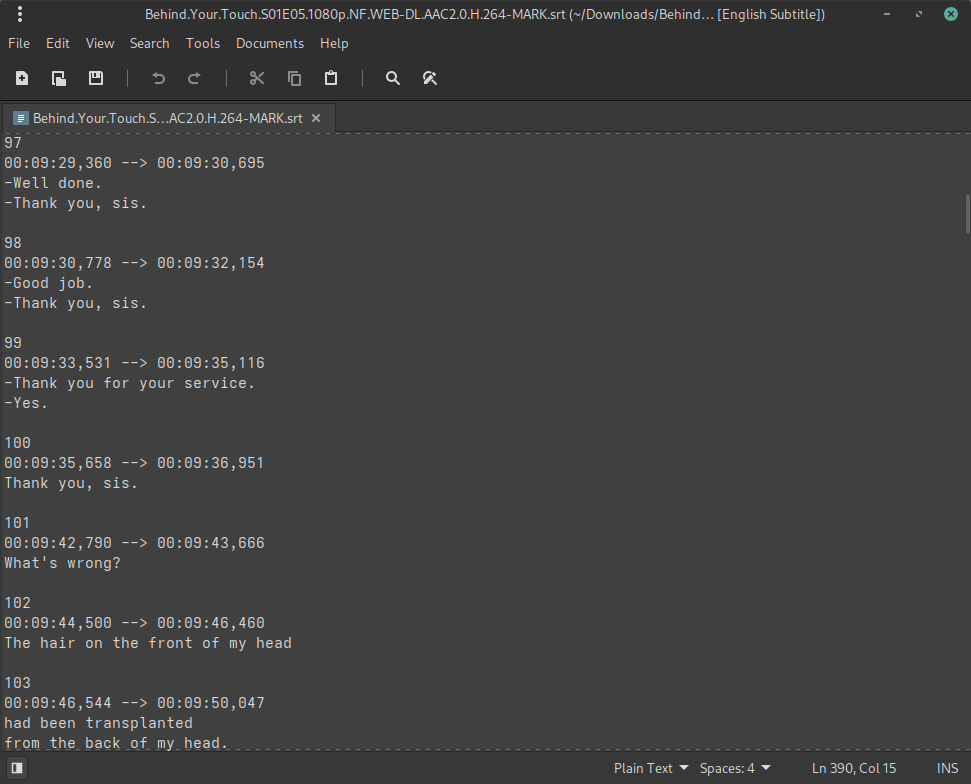Open the Documents menu

269,43
